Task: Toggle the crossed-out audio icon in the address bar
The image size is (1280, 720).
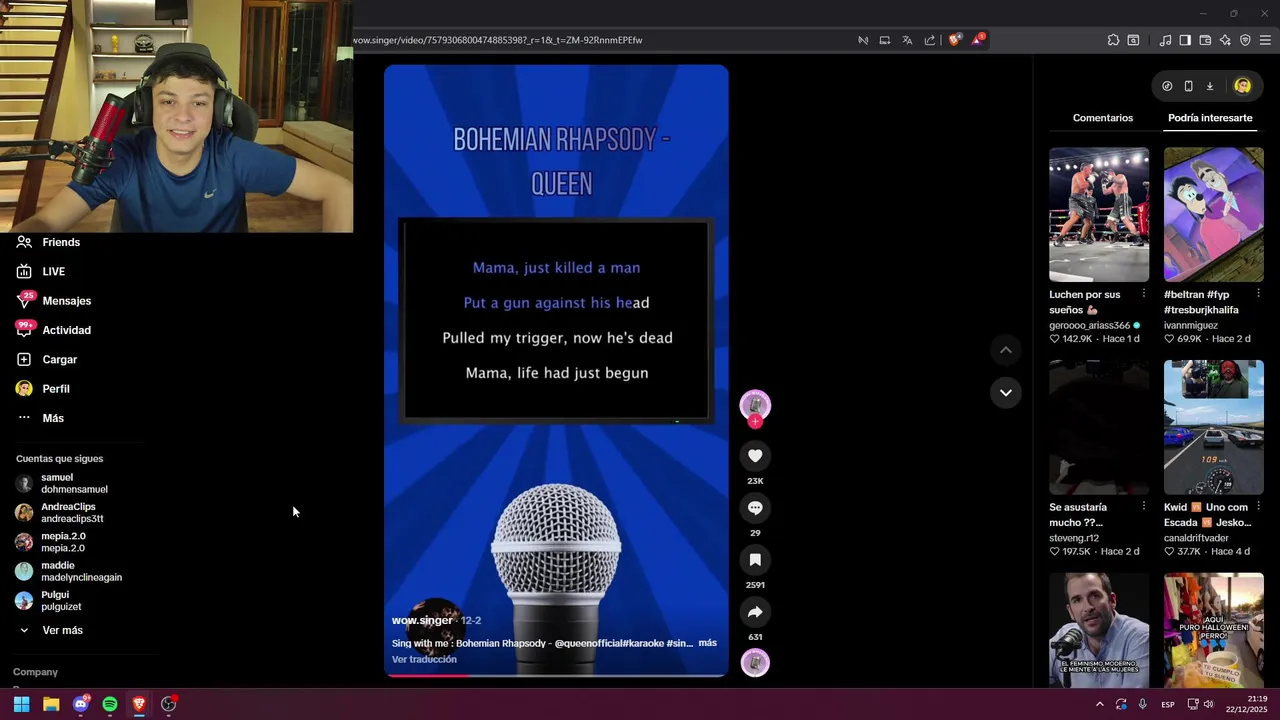Action: pos(863,40)
